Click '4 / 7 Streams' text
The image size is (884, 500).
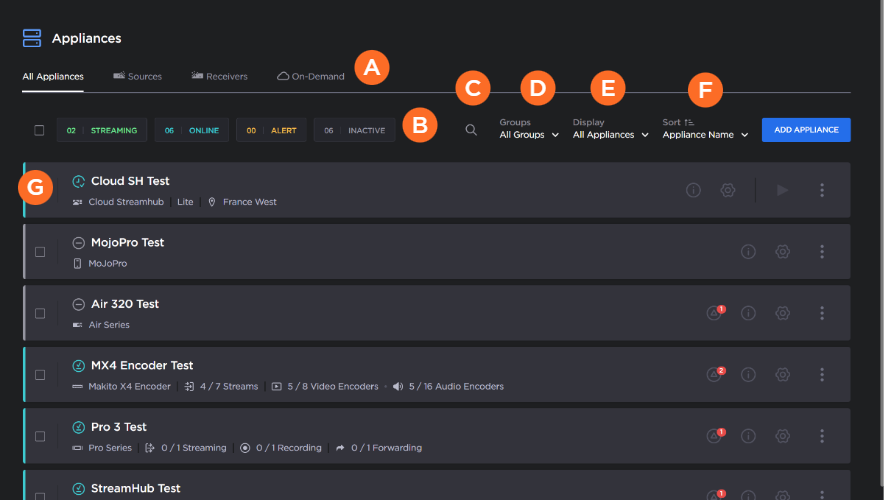pos(229,386)
